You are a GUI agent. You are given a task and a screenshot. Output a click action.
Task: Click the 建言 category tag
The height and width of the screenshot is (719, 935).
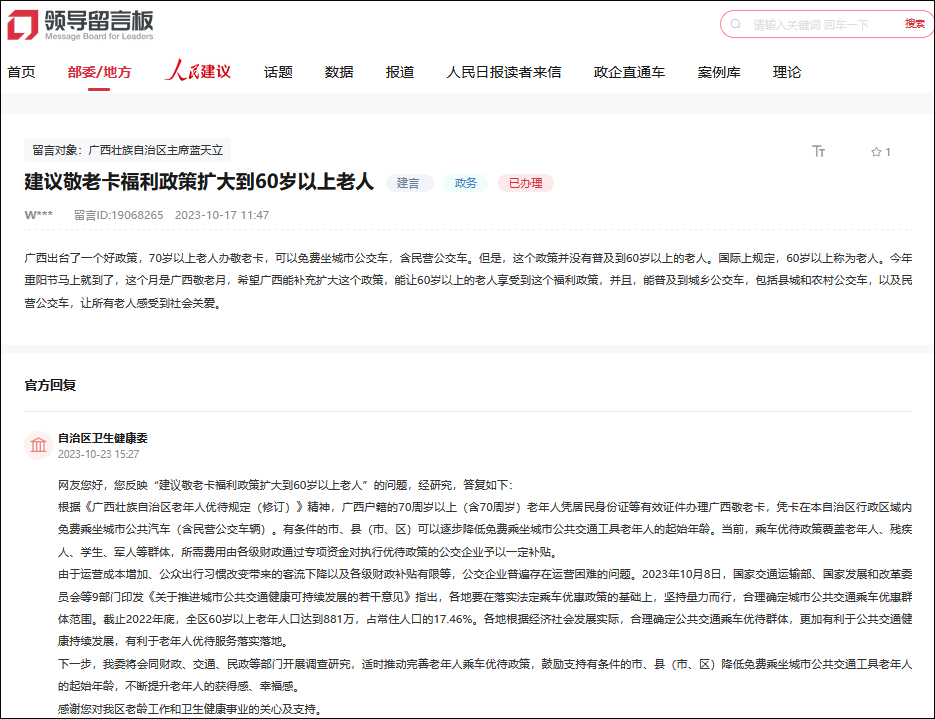(x=409, y=183)
